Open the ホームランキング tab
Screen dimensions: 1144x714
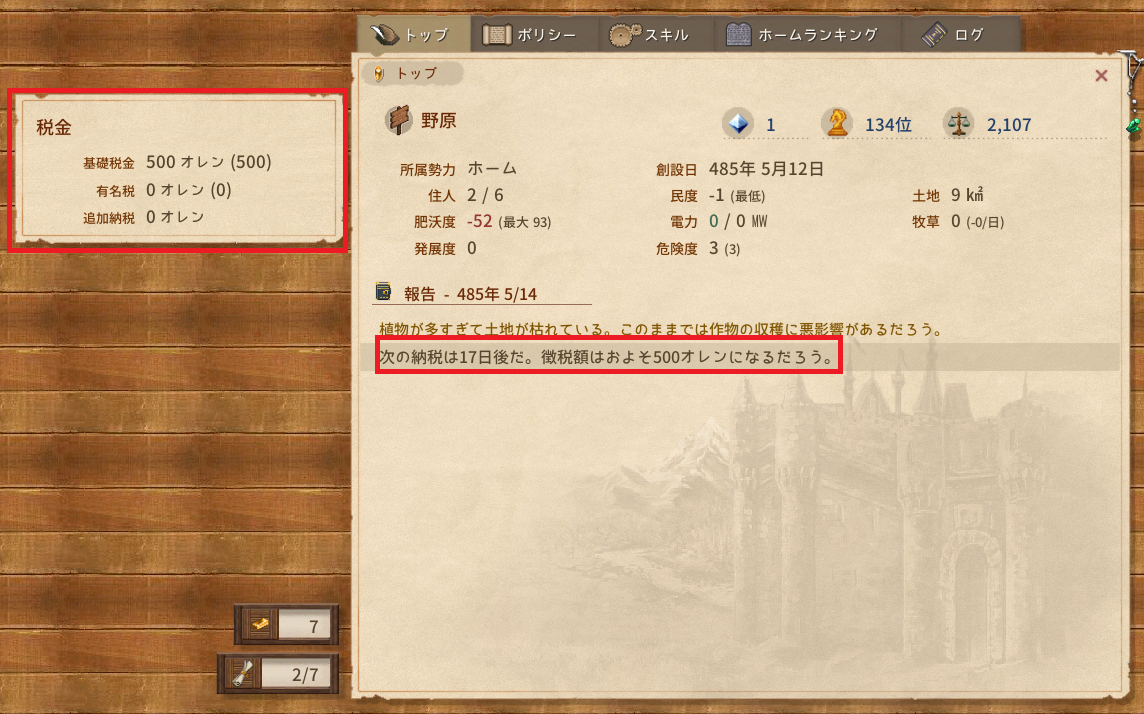(x=805, y=34)
